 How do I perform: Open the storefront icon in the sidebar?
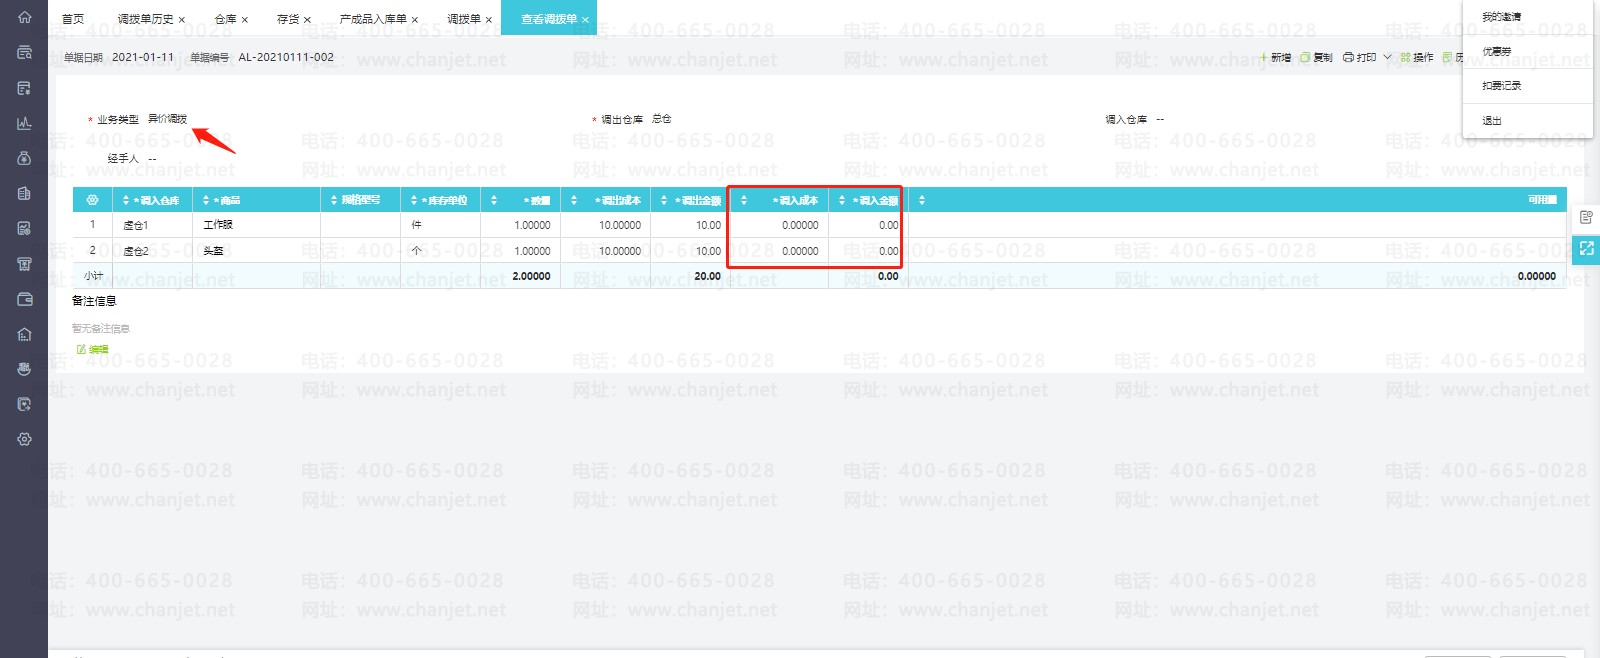pyautogui.click(x=24, y=264)
